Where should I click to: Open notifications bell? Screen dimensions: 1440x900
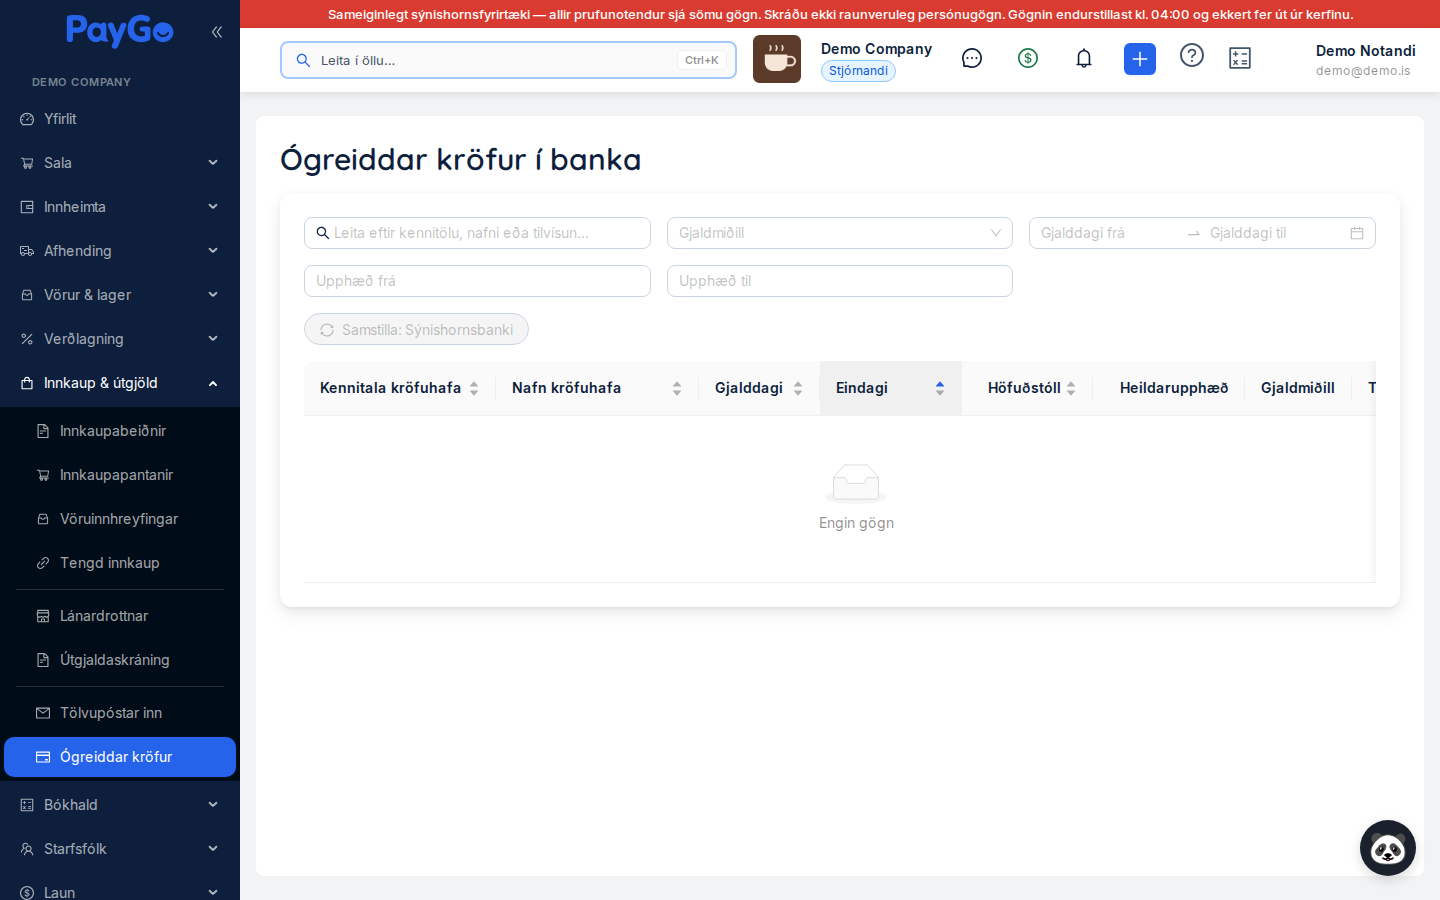[1084, 59]
